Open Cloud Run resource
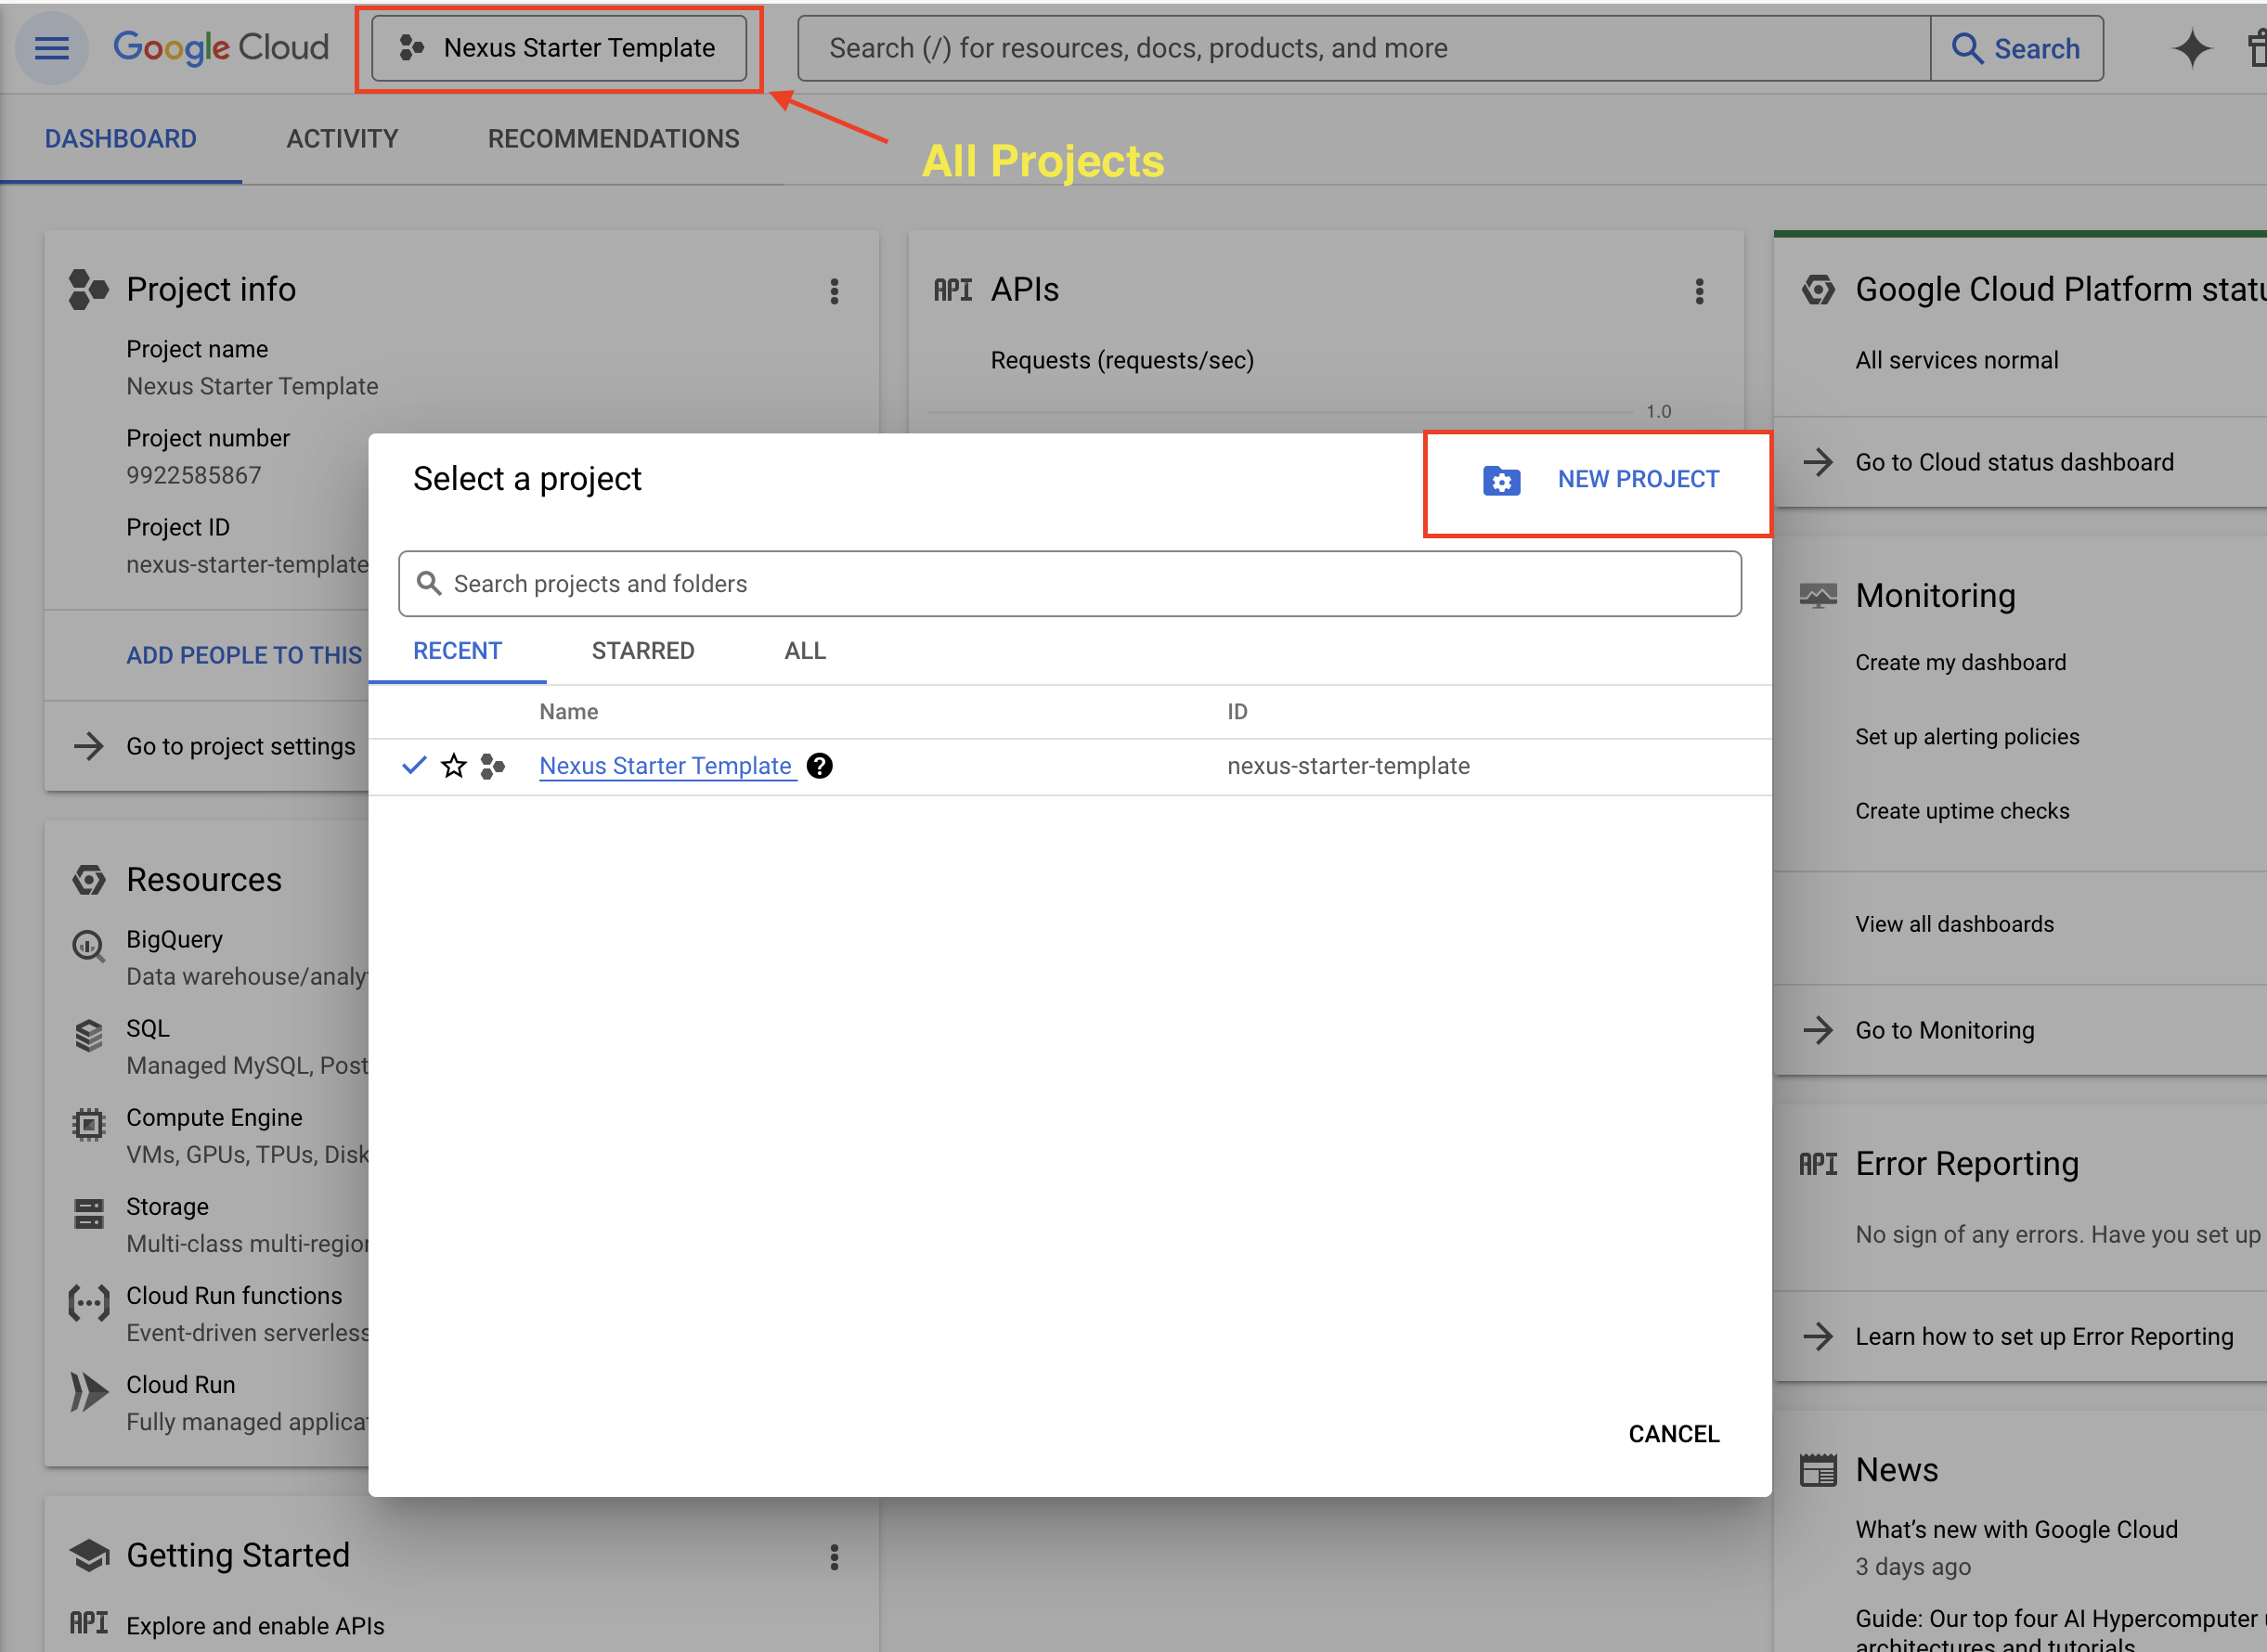 click(181, 1385)
